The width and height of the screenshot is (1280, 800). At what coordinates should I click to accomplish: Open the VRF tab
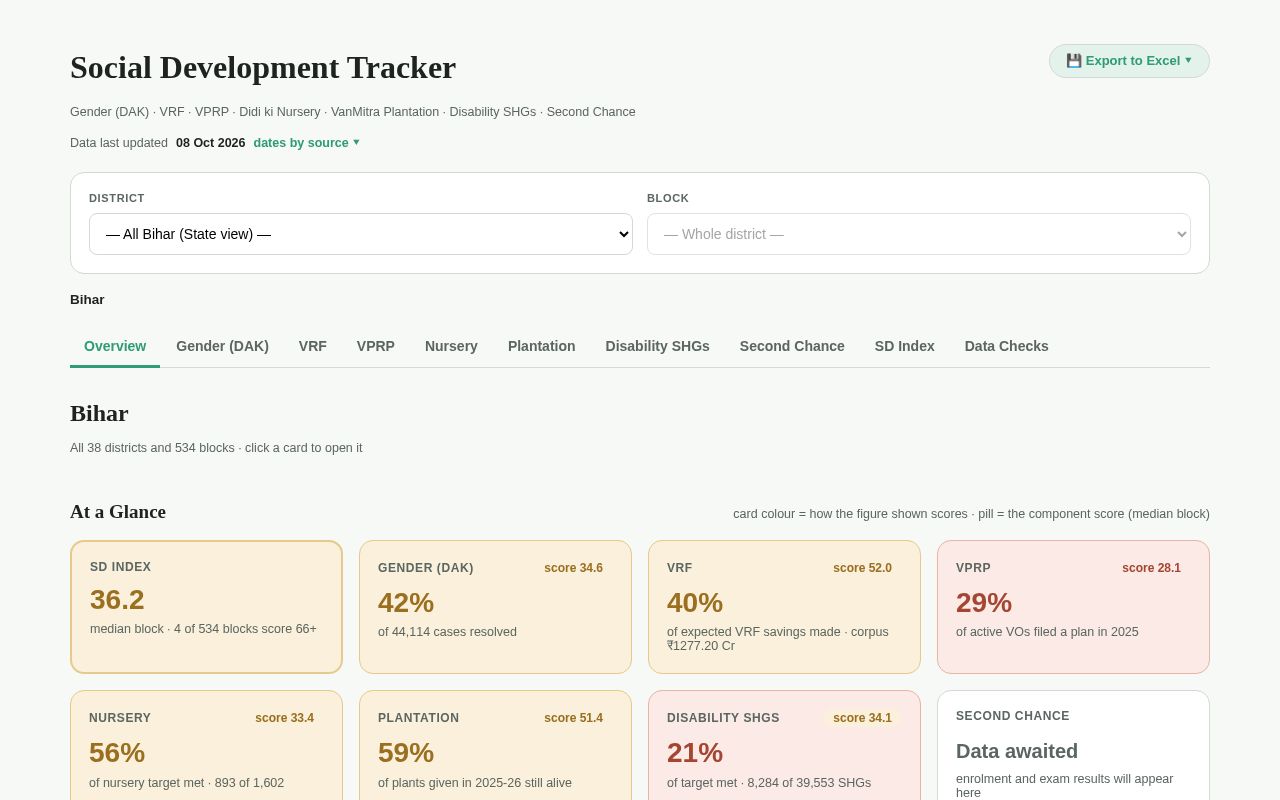pos(313,346)
